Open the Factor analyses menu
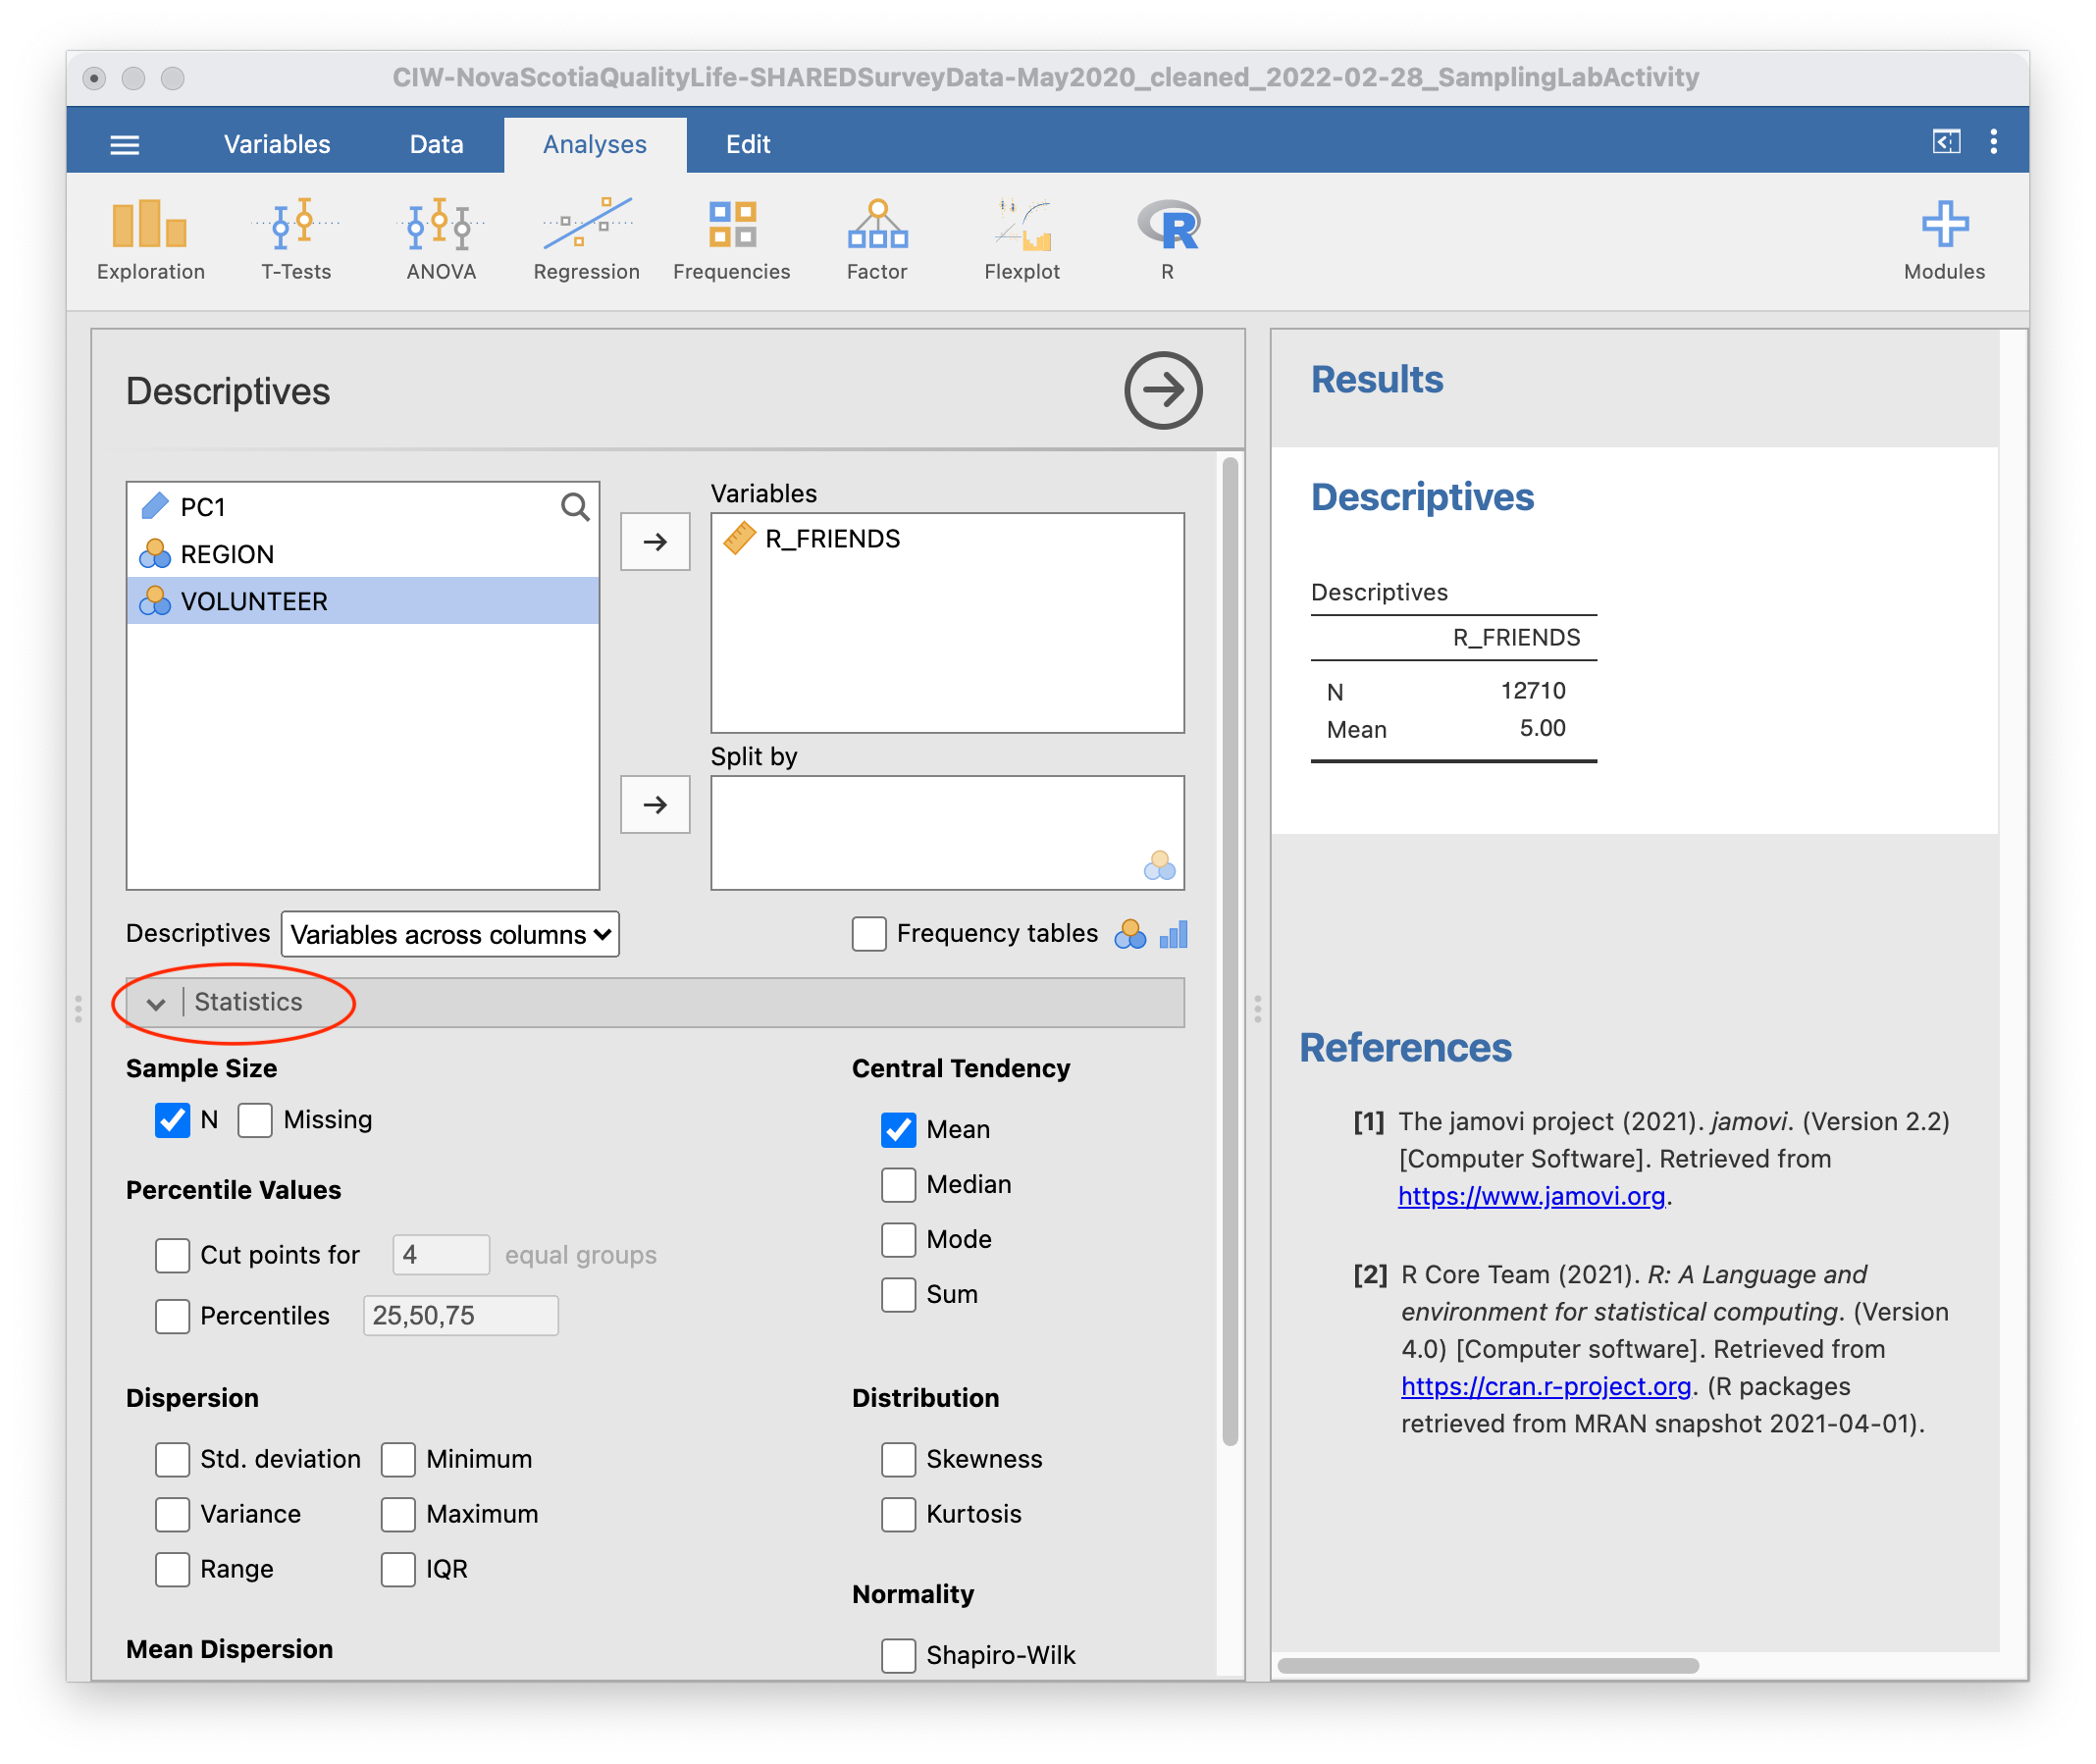 coord(877,240)
